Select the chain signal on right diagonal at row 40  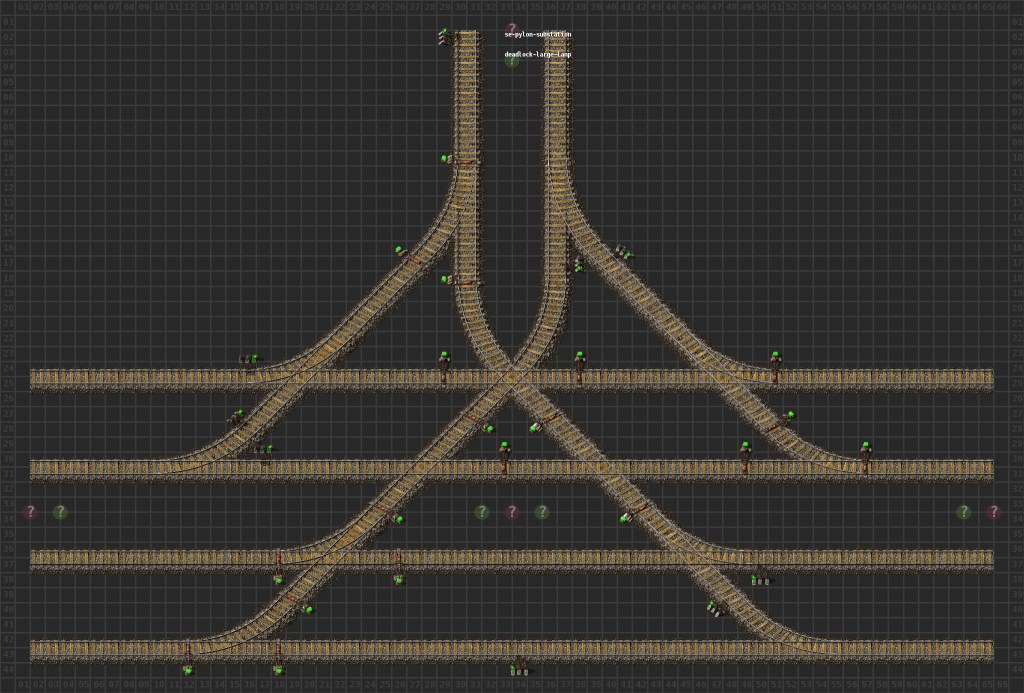716,608
